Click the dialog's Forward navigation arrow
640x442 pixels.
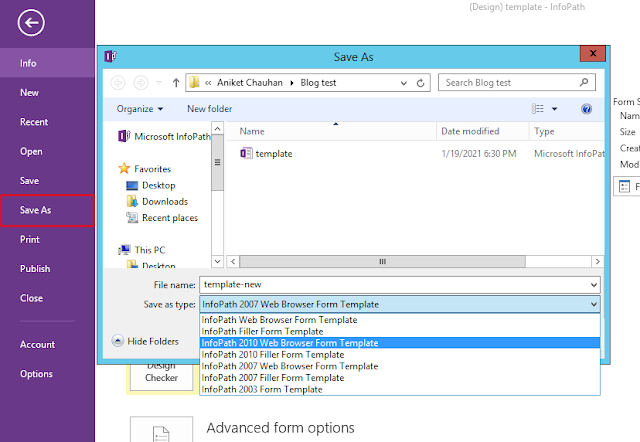click(x=141, y=83)
